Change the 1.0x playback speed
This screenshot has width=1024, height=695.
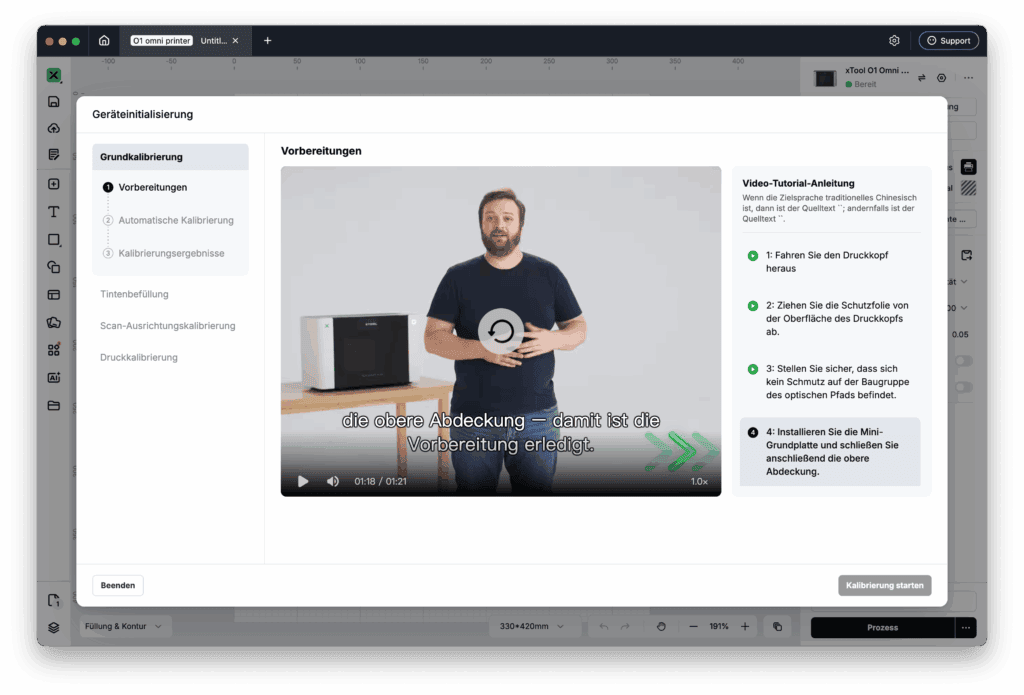699,481
